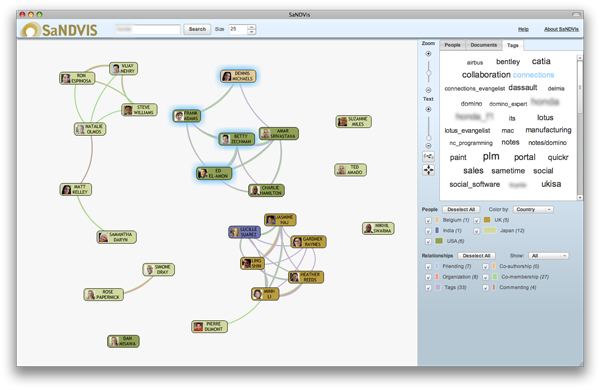Toggle the Organization relationship checkbox
600x389 pixels.
tap(428, 277)
